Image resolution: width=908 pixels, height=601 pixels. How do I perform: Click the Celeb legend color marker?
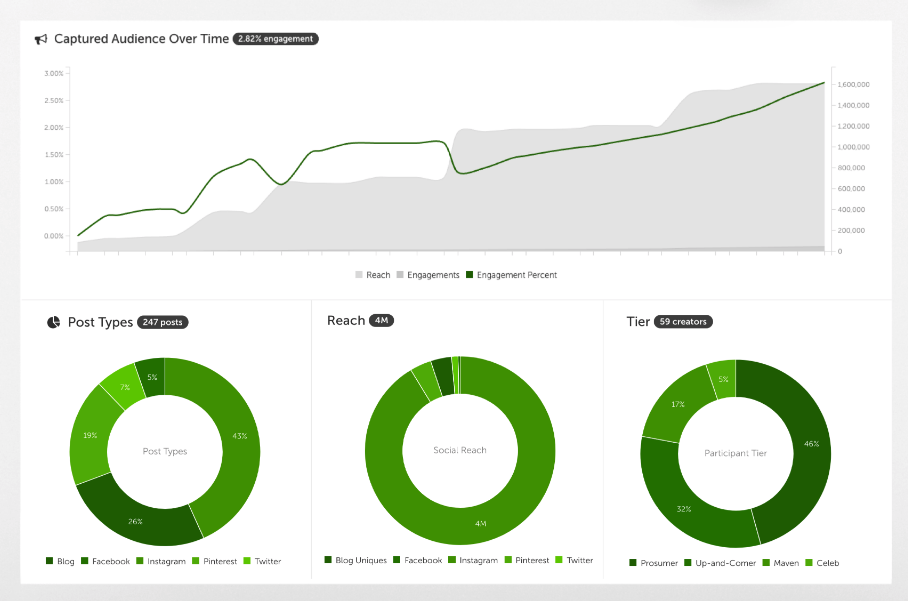tap(808, 563)
